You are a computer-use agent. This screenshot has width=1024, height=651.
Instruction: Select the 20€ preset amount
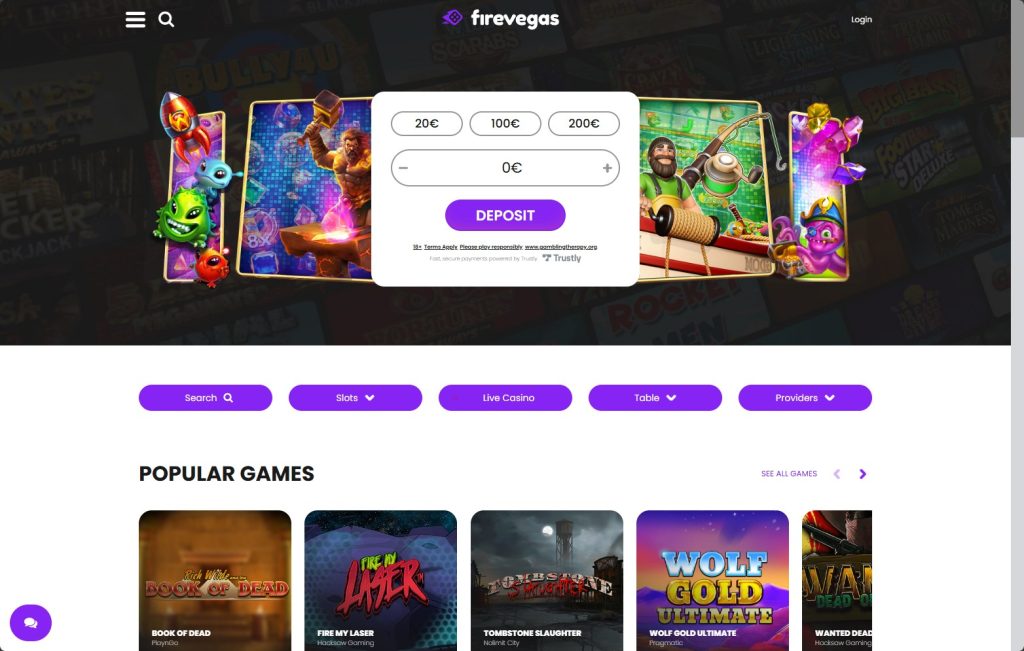426,123
